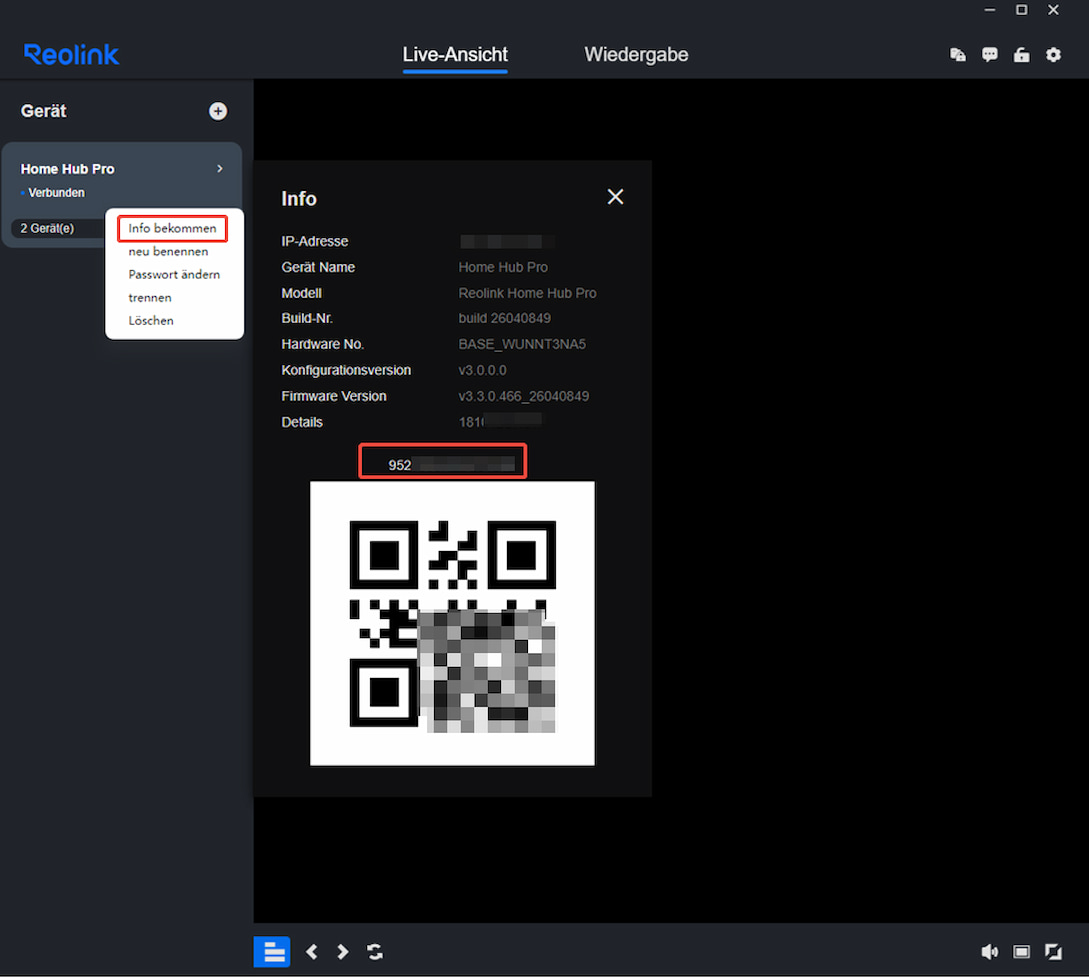
Task: Choose 'trennen' to disconnect the device
Action: (150, 297)
